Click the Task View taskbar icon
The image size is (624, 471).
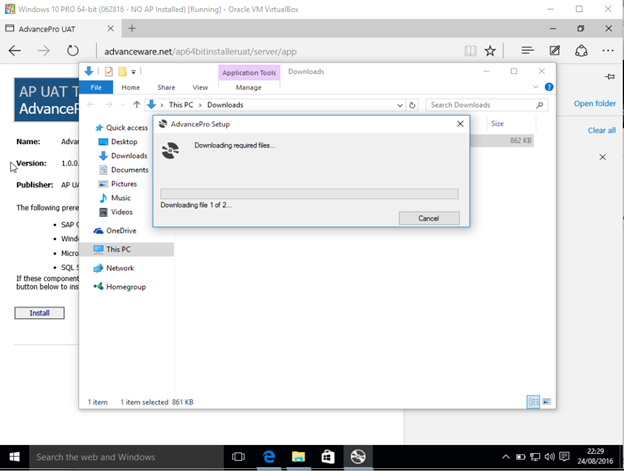(x=238, y=457)
